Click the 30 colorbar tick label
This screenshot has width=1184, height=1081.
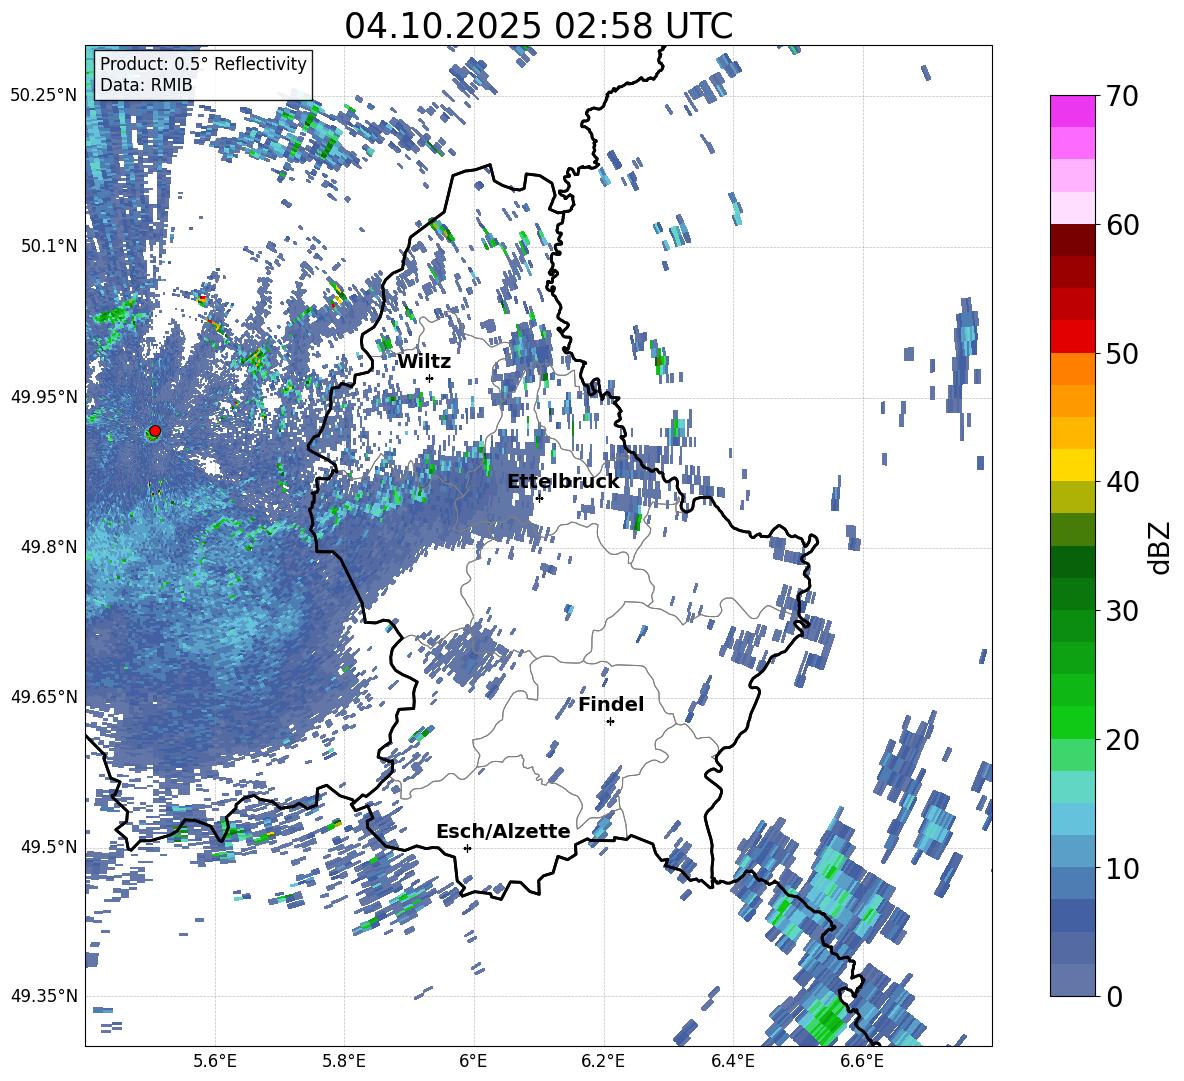[x=1122, y=611]
